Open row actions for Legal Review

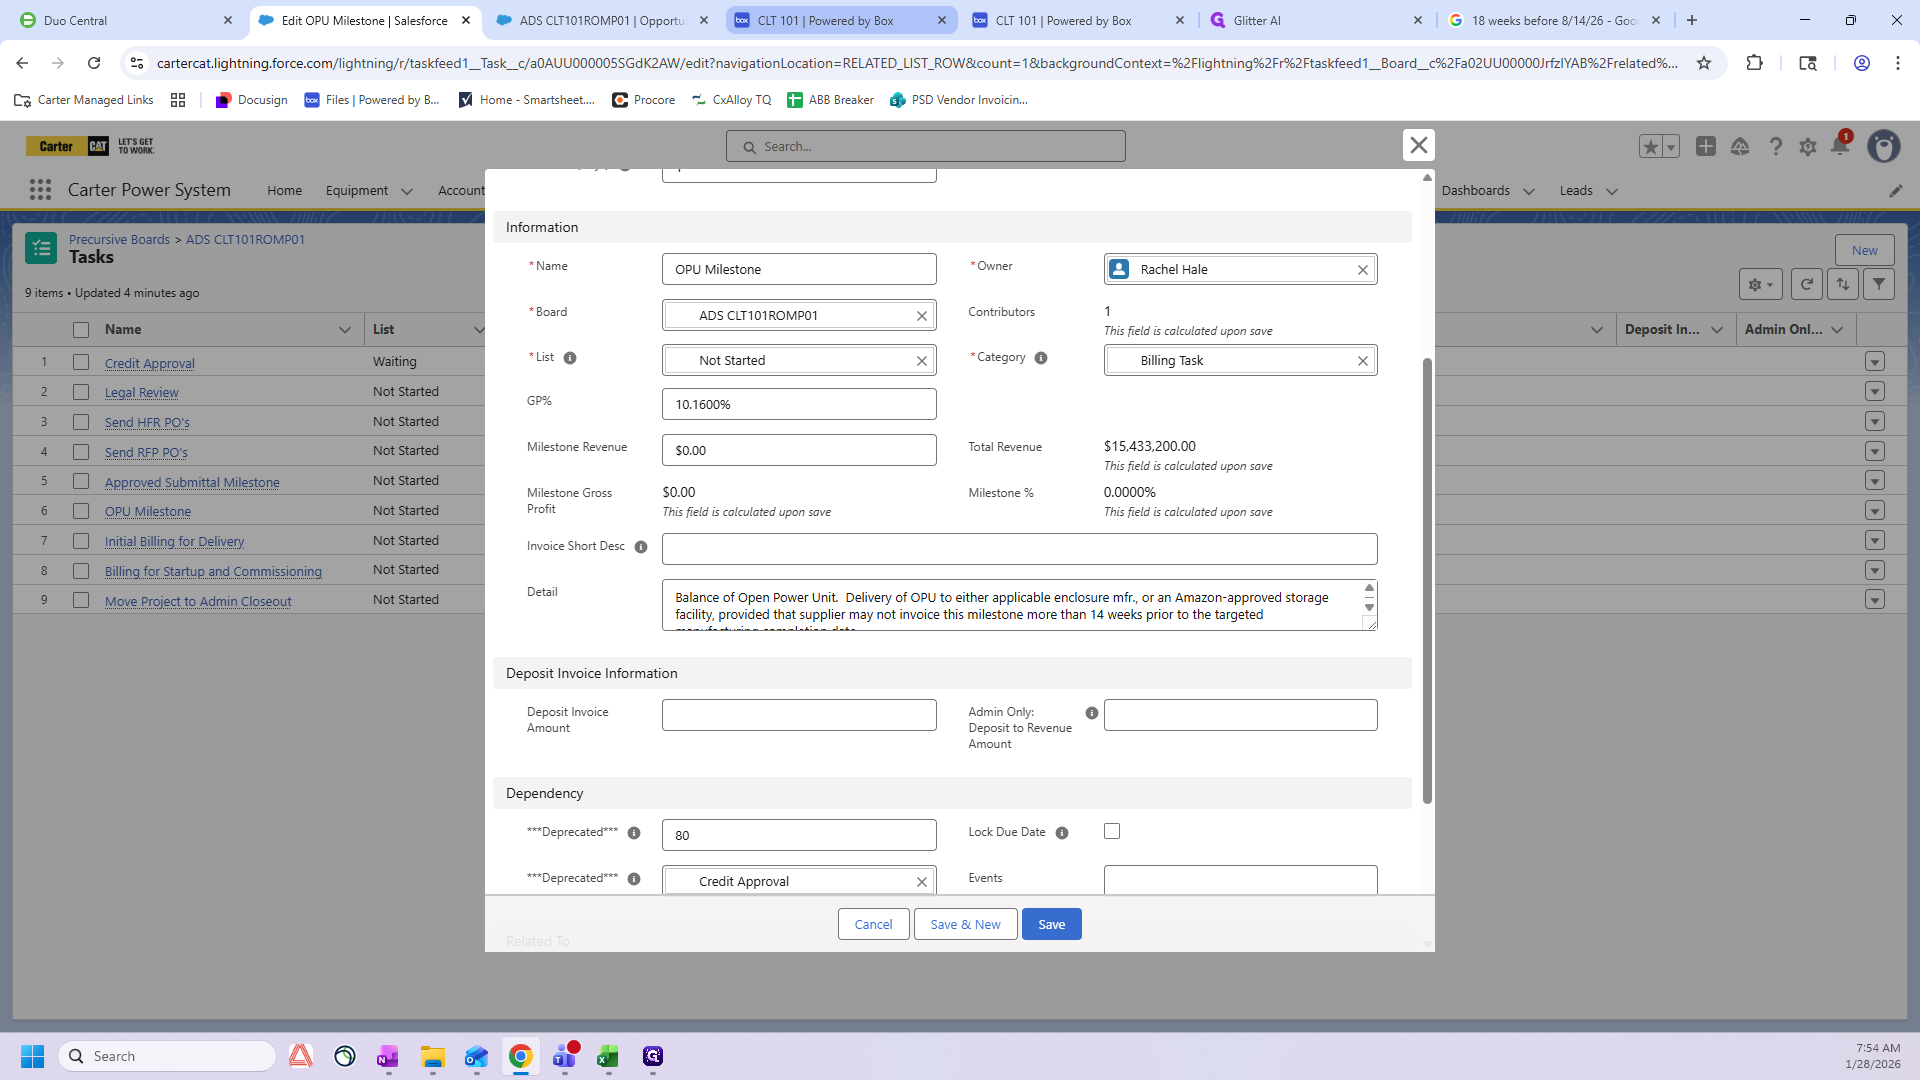[x=1875, y=392]
